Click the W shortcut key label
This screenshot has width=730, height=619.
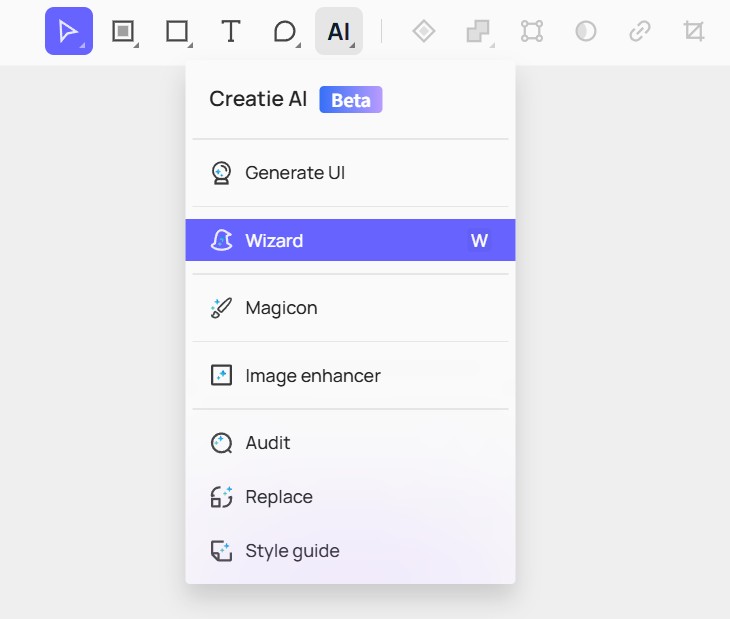[x=479, y=241]
